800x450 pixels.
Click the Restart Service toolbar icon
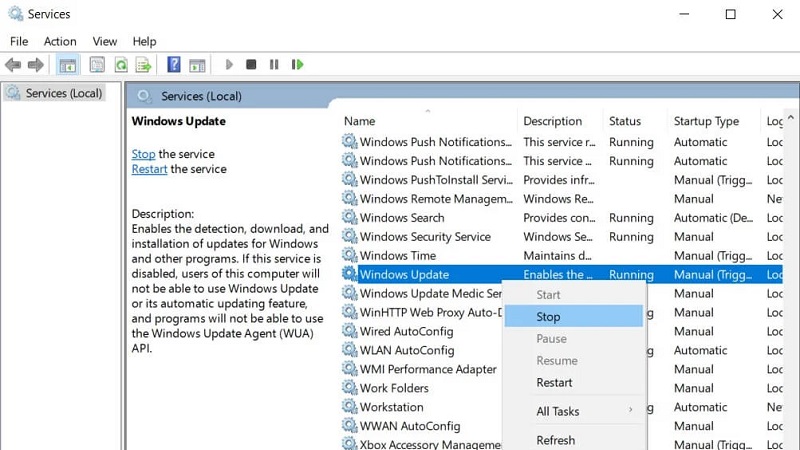point(297,64)
